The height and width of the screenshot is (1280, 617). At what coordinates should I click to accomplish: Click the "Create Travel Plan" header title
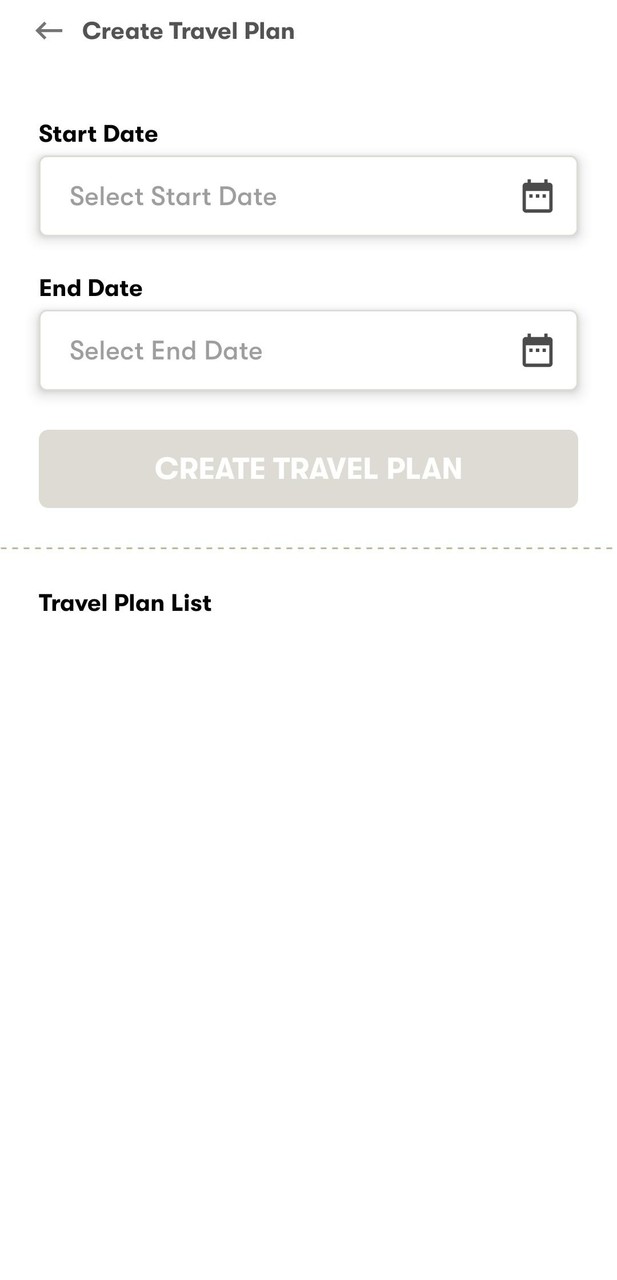(188, 31)
